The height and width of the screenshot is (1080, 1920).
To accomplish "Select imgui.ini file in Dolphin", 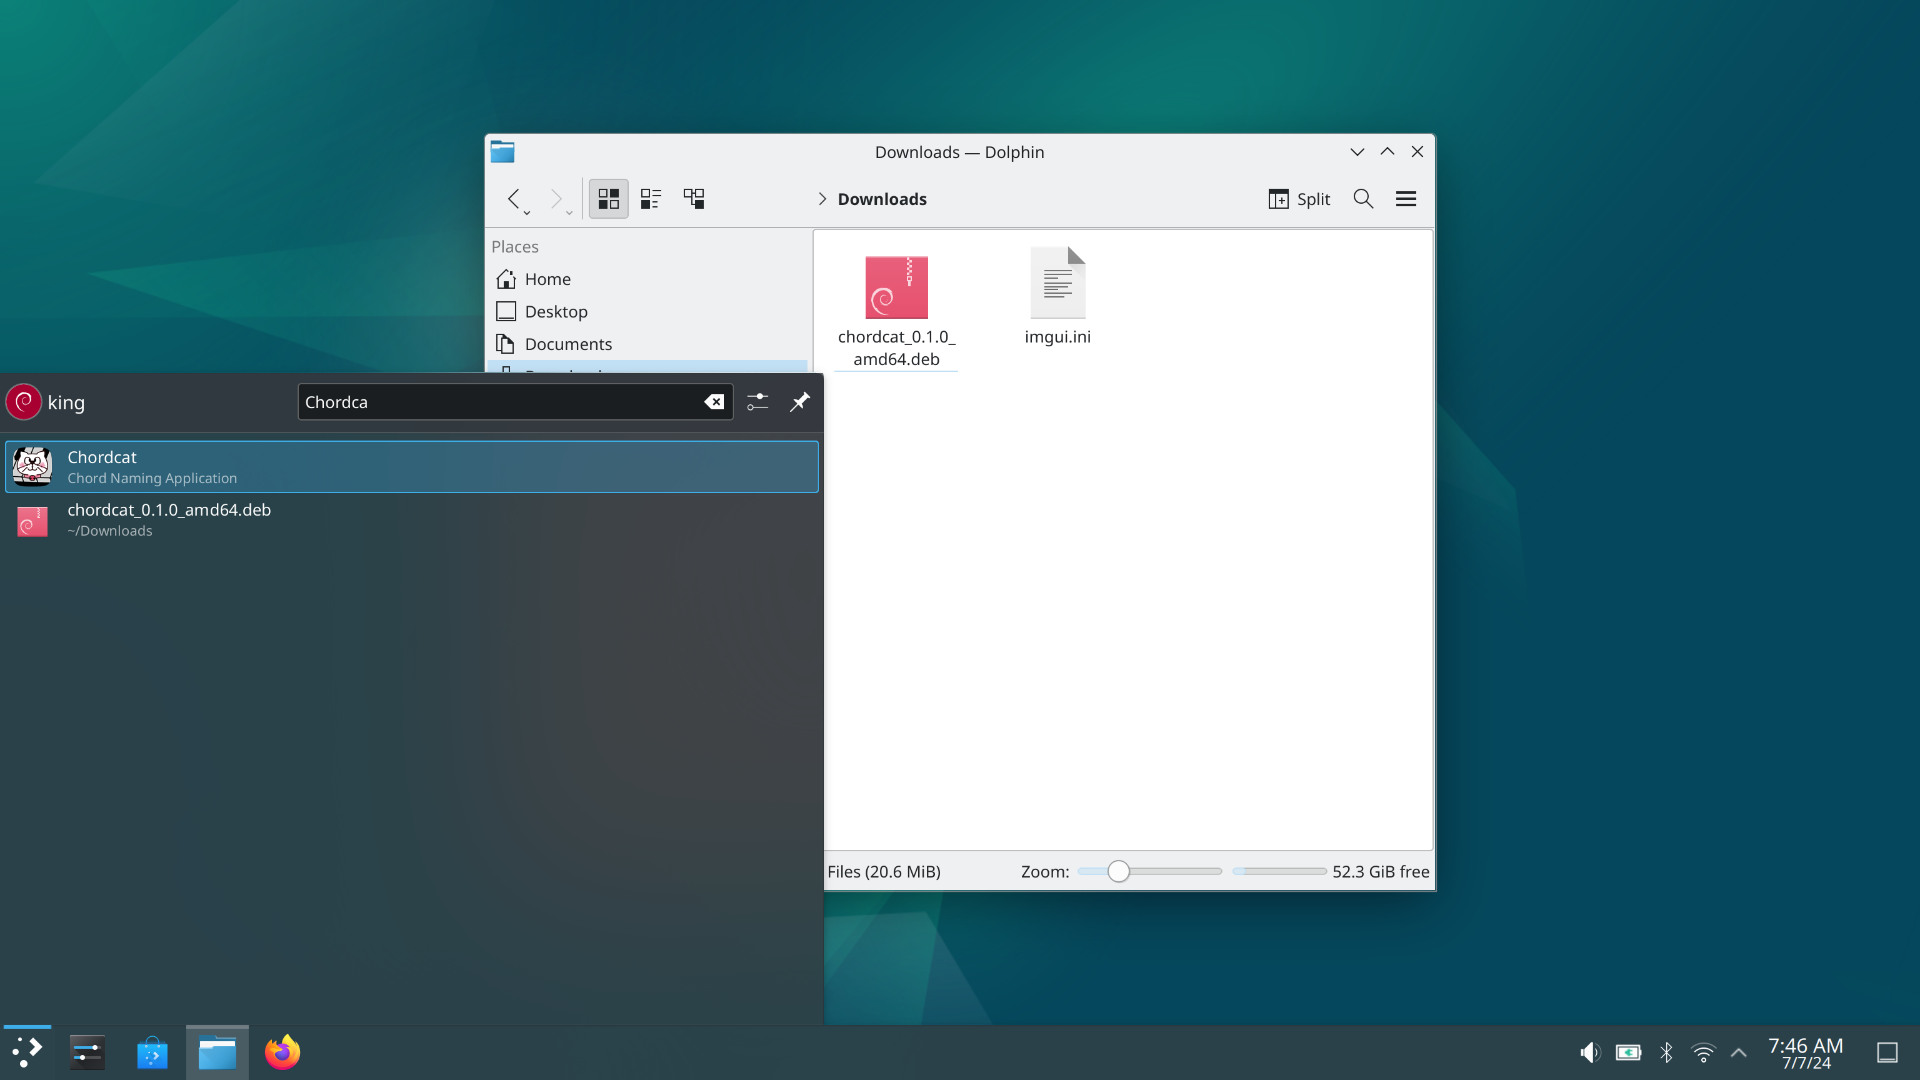I will (1057, 296).
